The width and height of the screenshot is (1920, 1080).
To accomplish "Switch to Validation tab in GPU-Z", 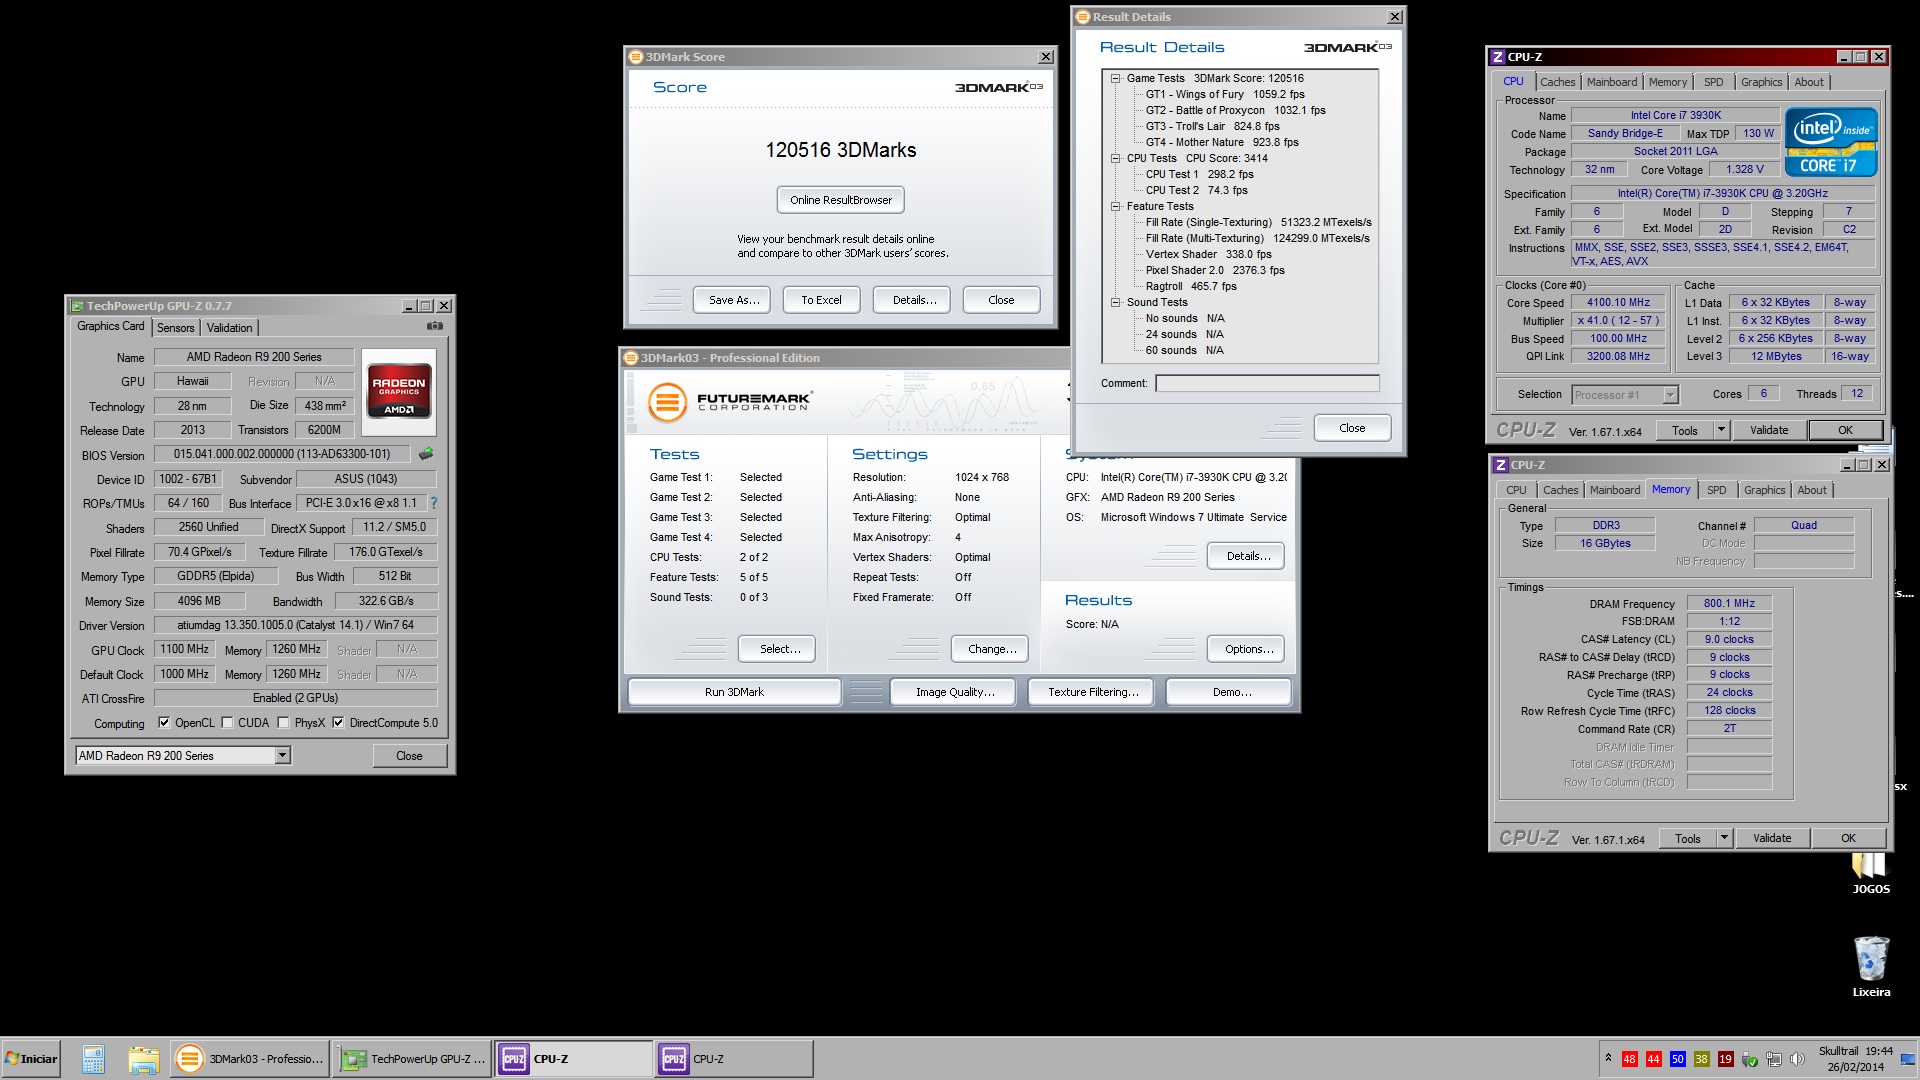I will click(230, 328).
